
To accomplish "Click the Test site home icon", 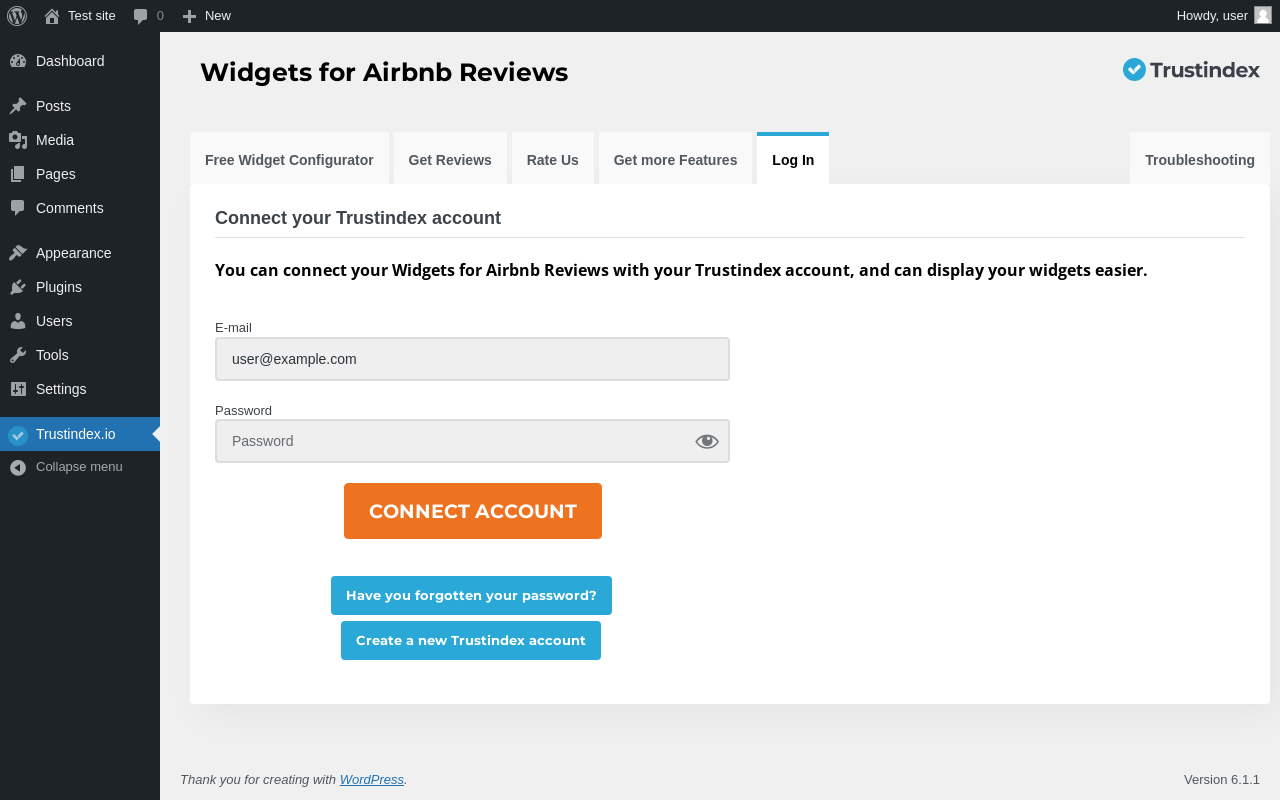I will point(52,16).
